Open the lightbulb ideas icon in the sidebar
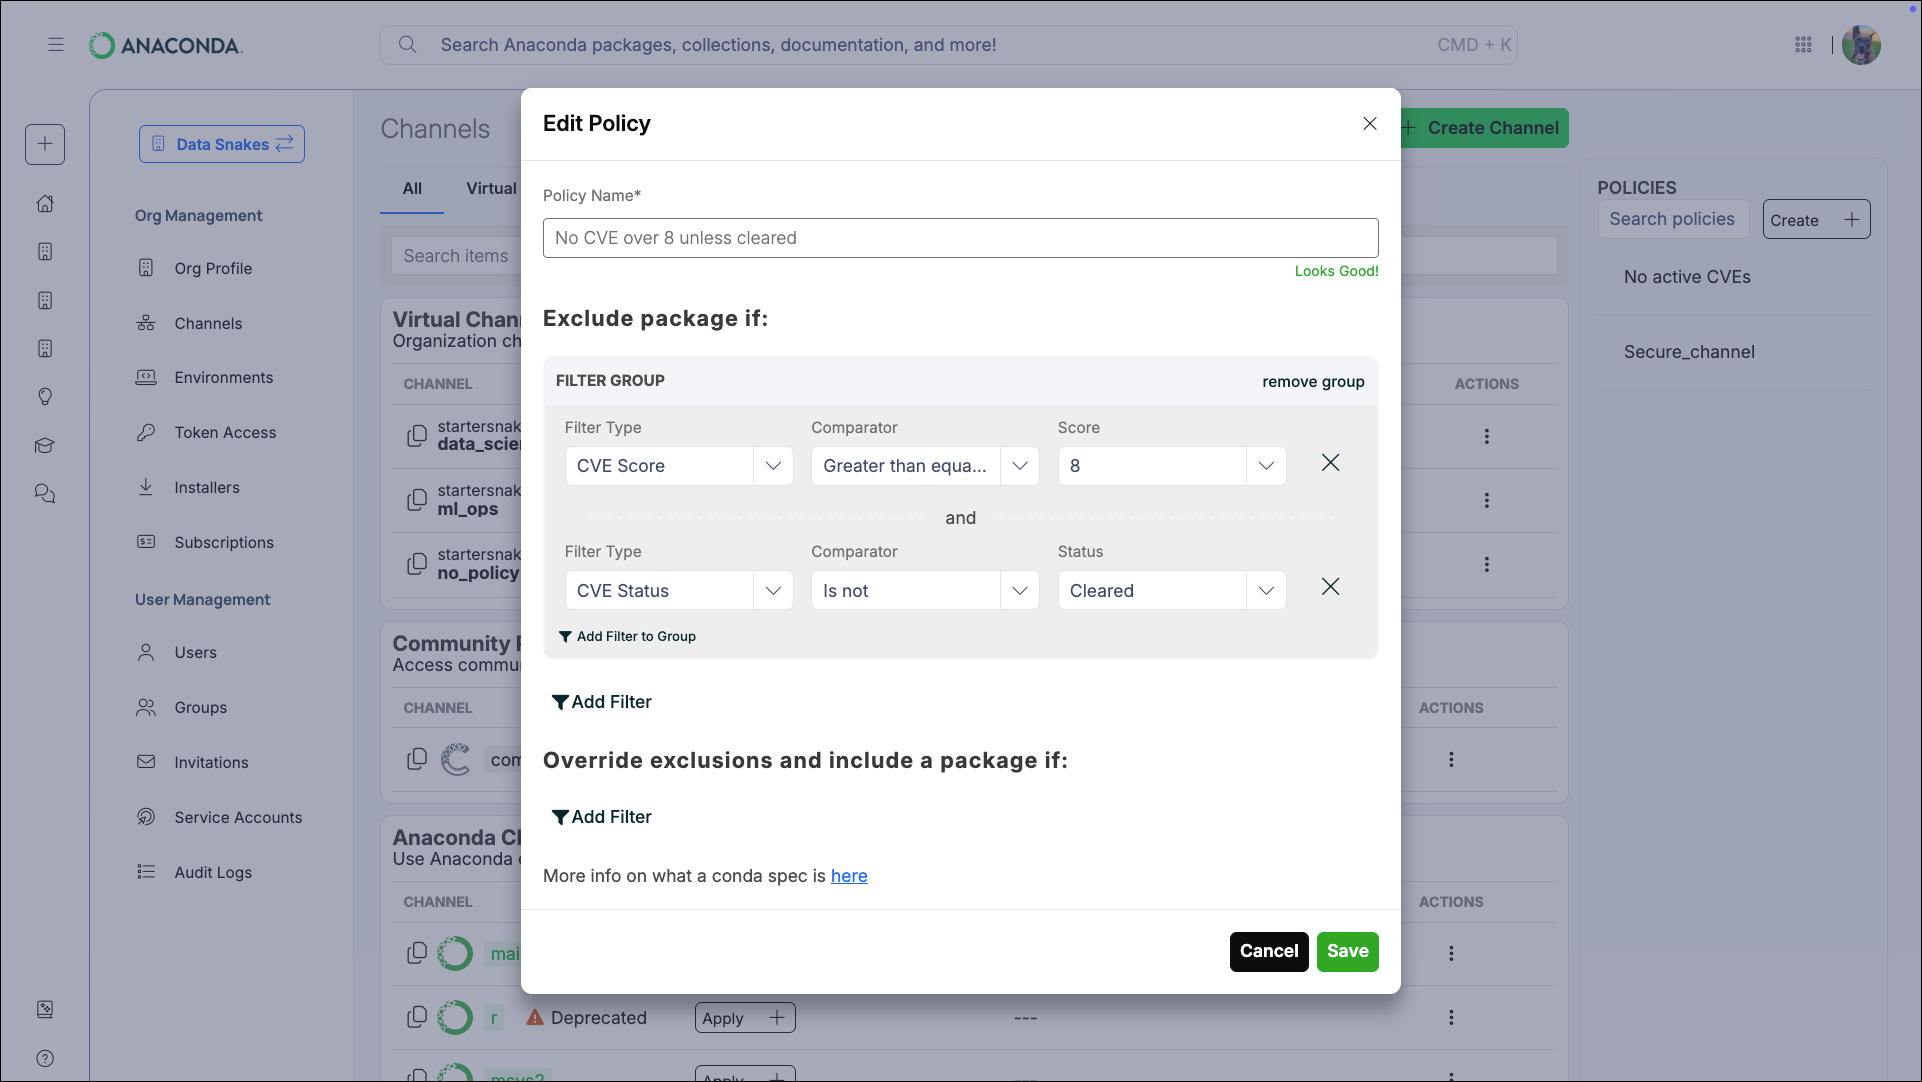Image resolution: width=1922 pixels, height=1082 pixels. [45, 397]
